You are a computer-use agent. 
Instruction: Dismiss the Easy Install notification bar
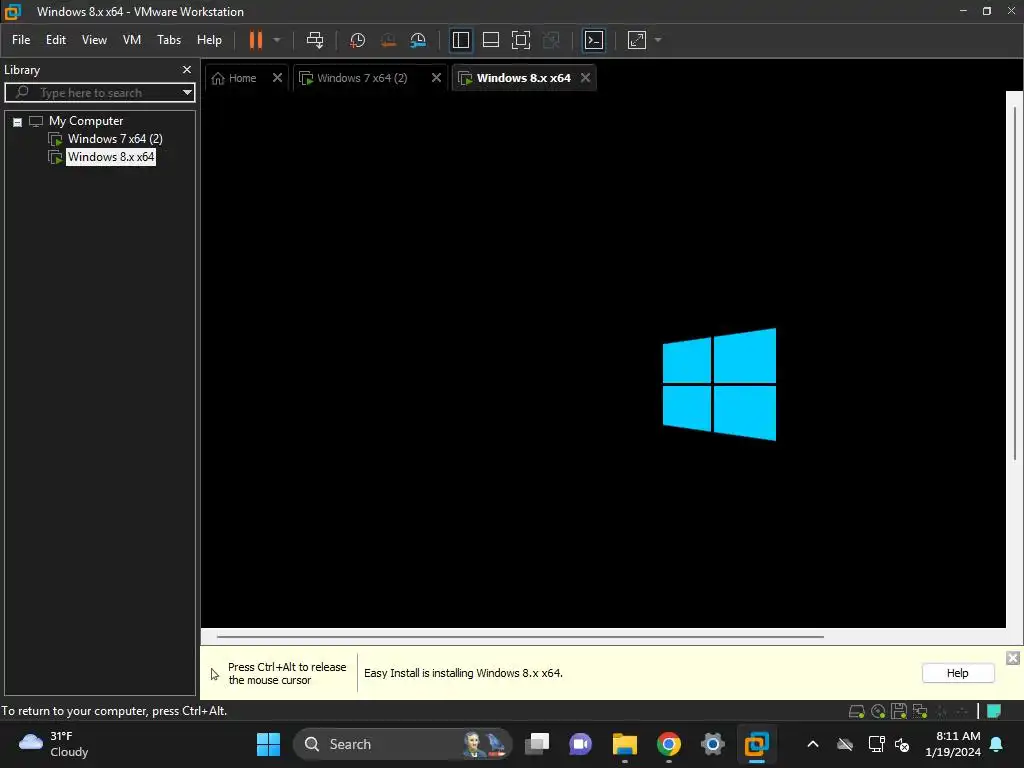coord(1012,658)
